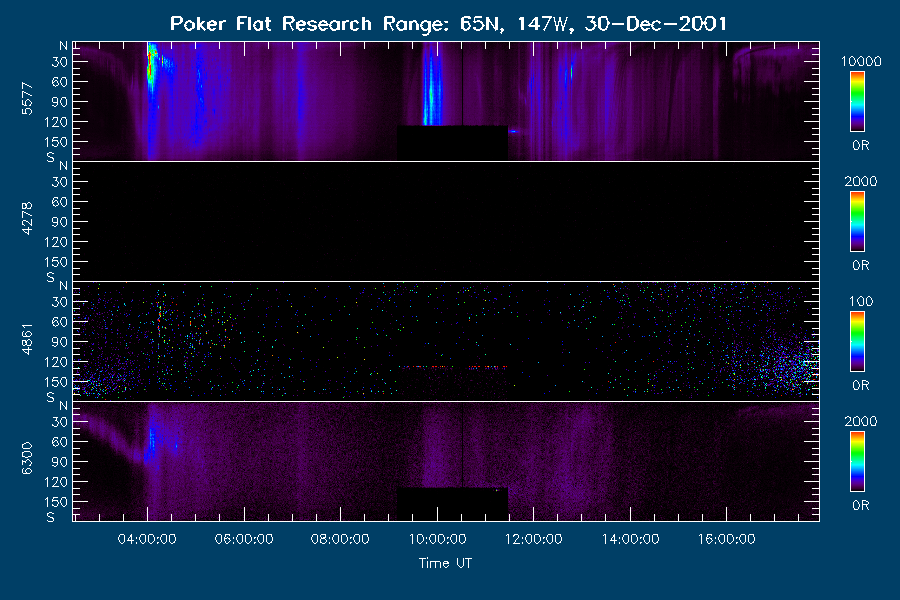Click the 0R label beside the 6300 panel
The width and height of the screenshot is (900, 600).
click(860, 506)
